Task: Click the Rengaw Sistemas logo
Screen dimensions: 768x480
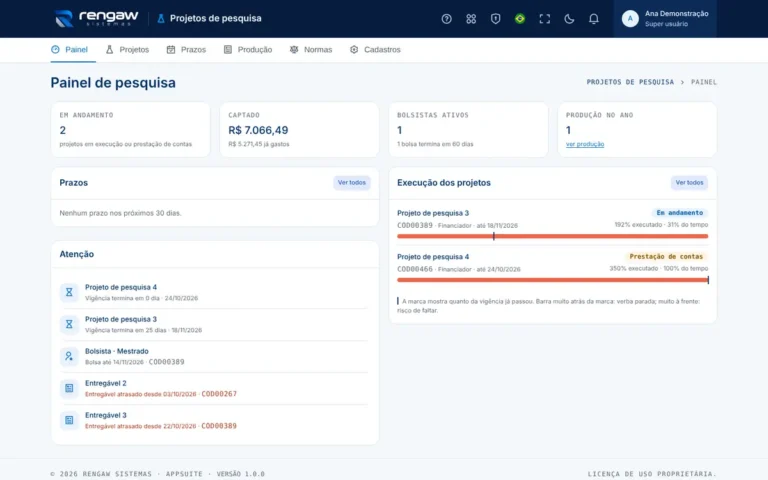Action: pos(96,19)
